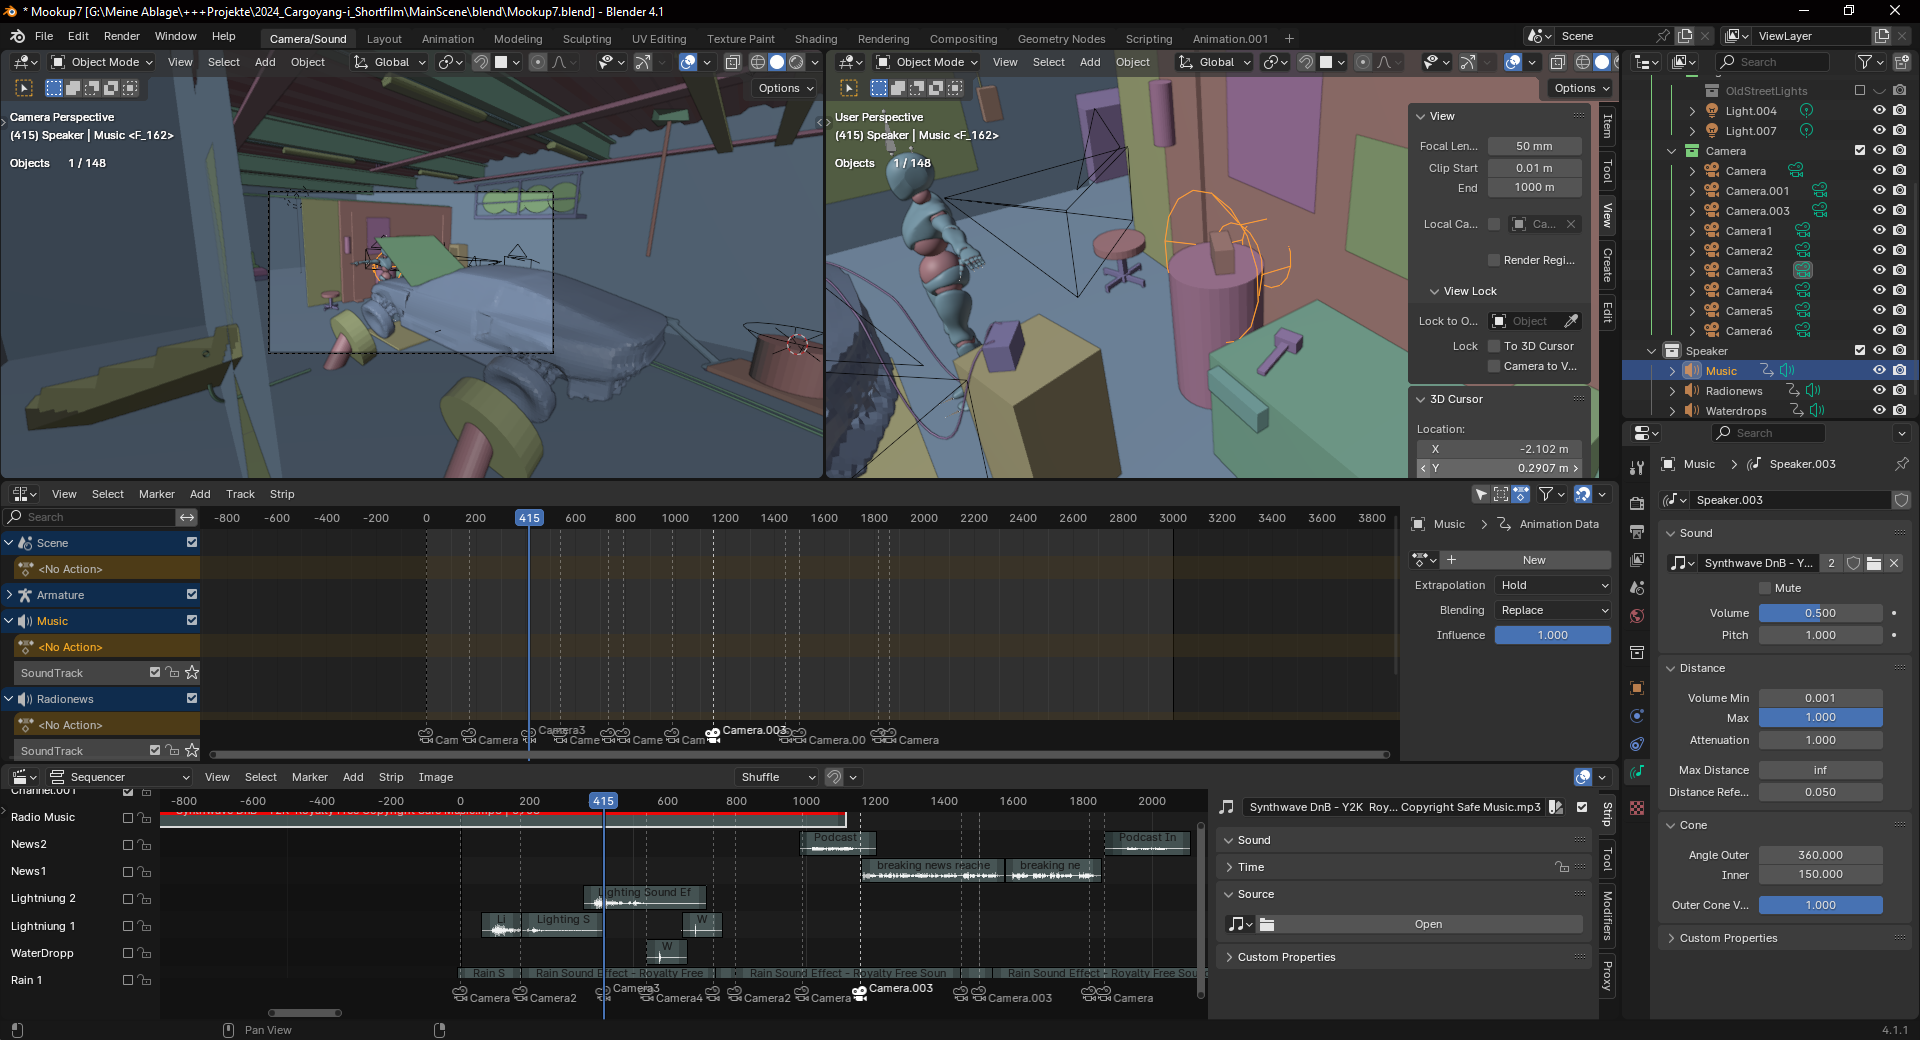Open the Extrapolation Hold dropdown

click(x=1553, y=585)
